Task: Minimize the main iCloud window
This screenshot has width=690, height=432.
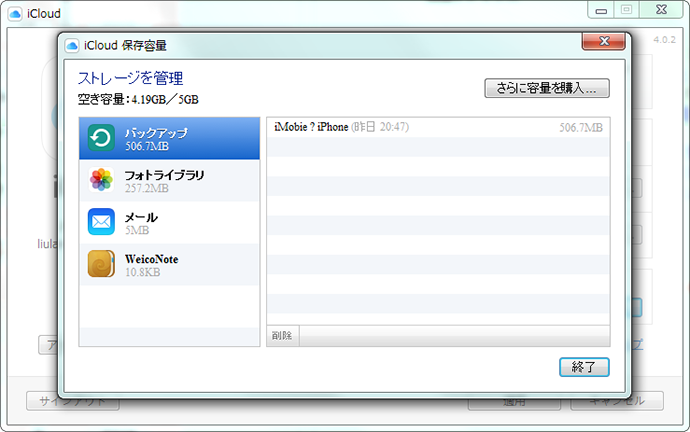Action: [x=601, y=10]
